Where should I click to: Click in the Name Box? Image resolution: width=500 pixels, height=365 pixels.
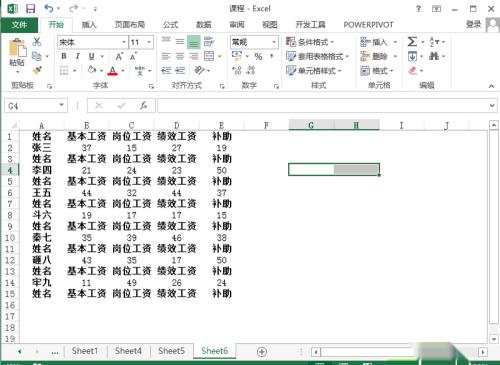[32, 106]
